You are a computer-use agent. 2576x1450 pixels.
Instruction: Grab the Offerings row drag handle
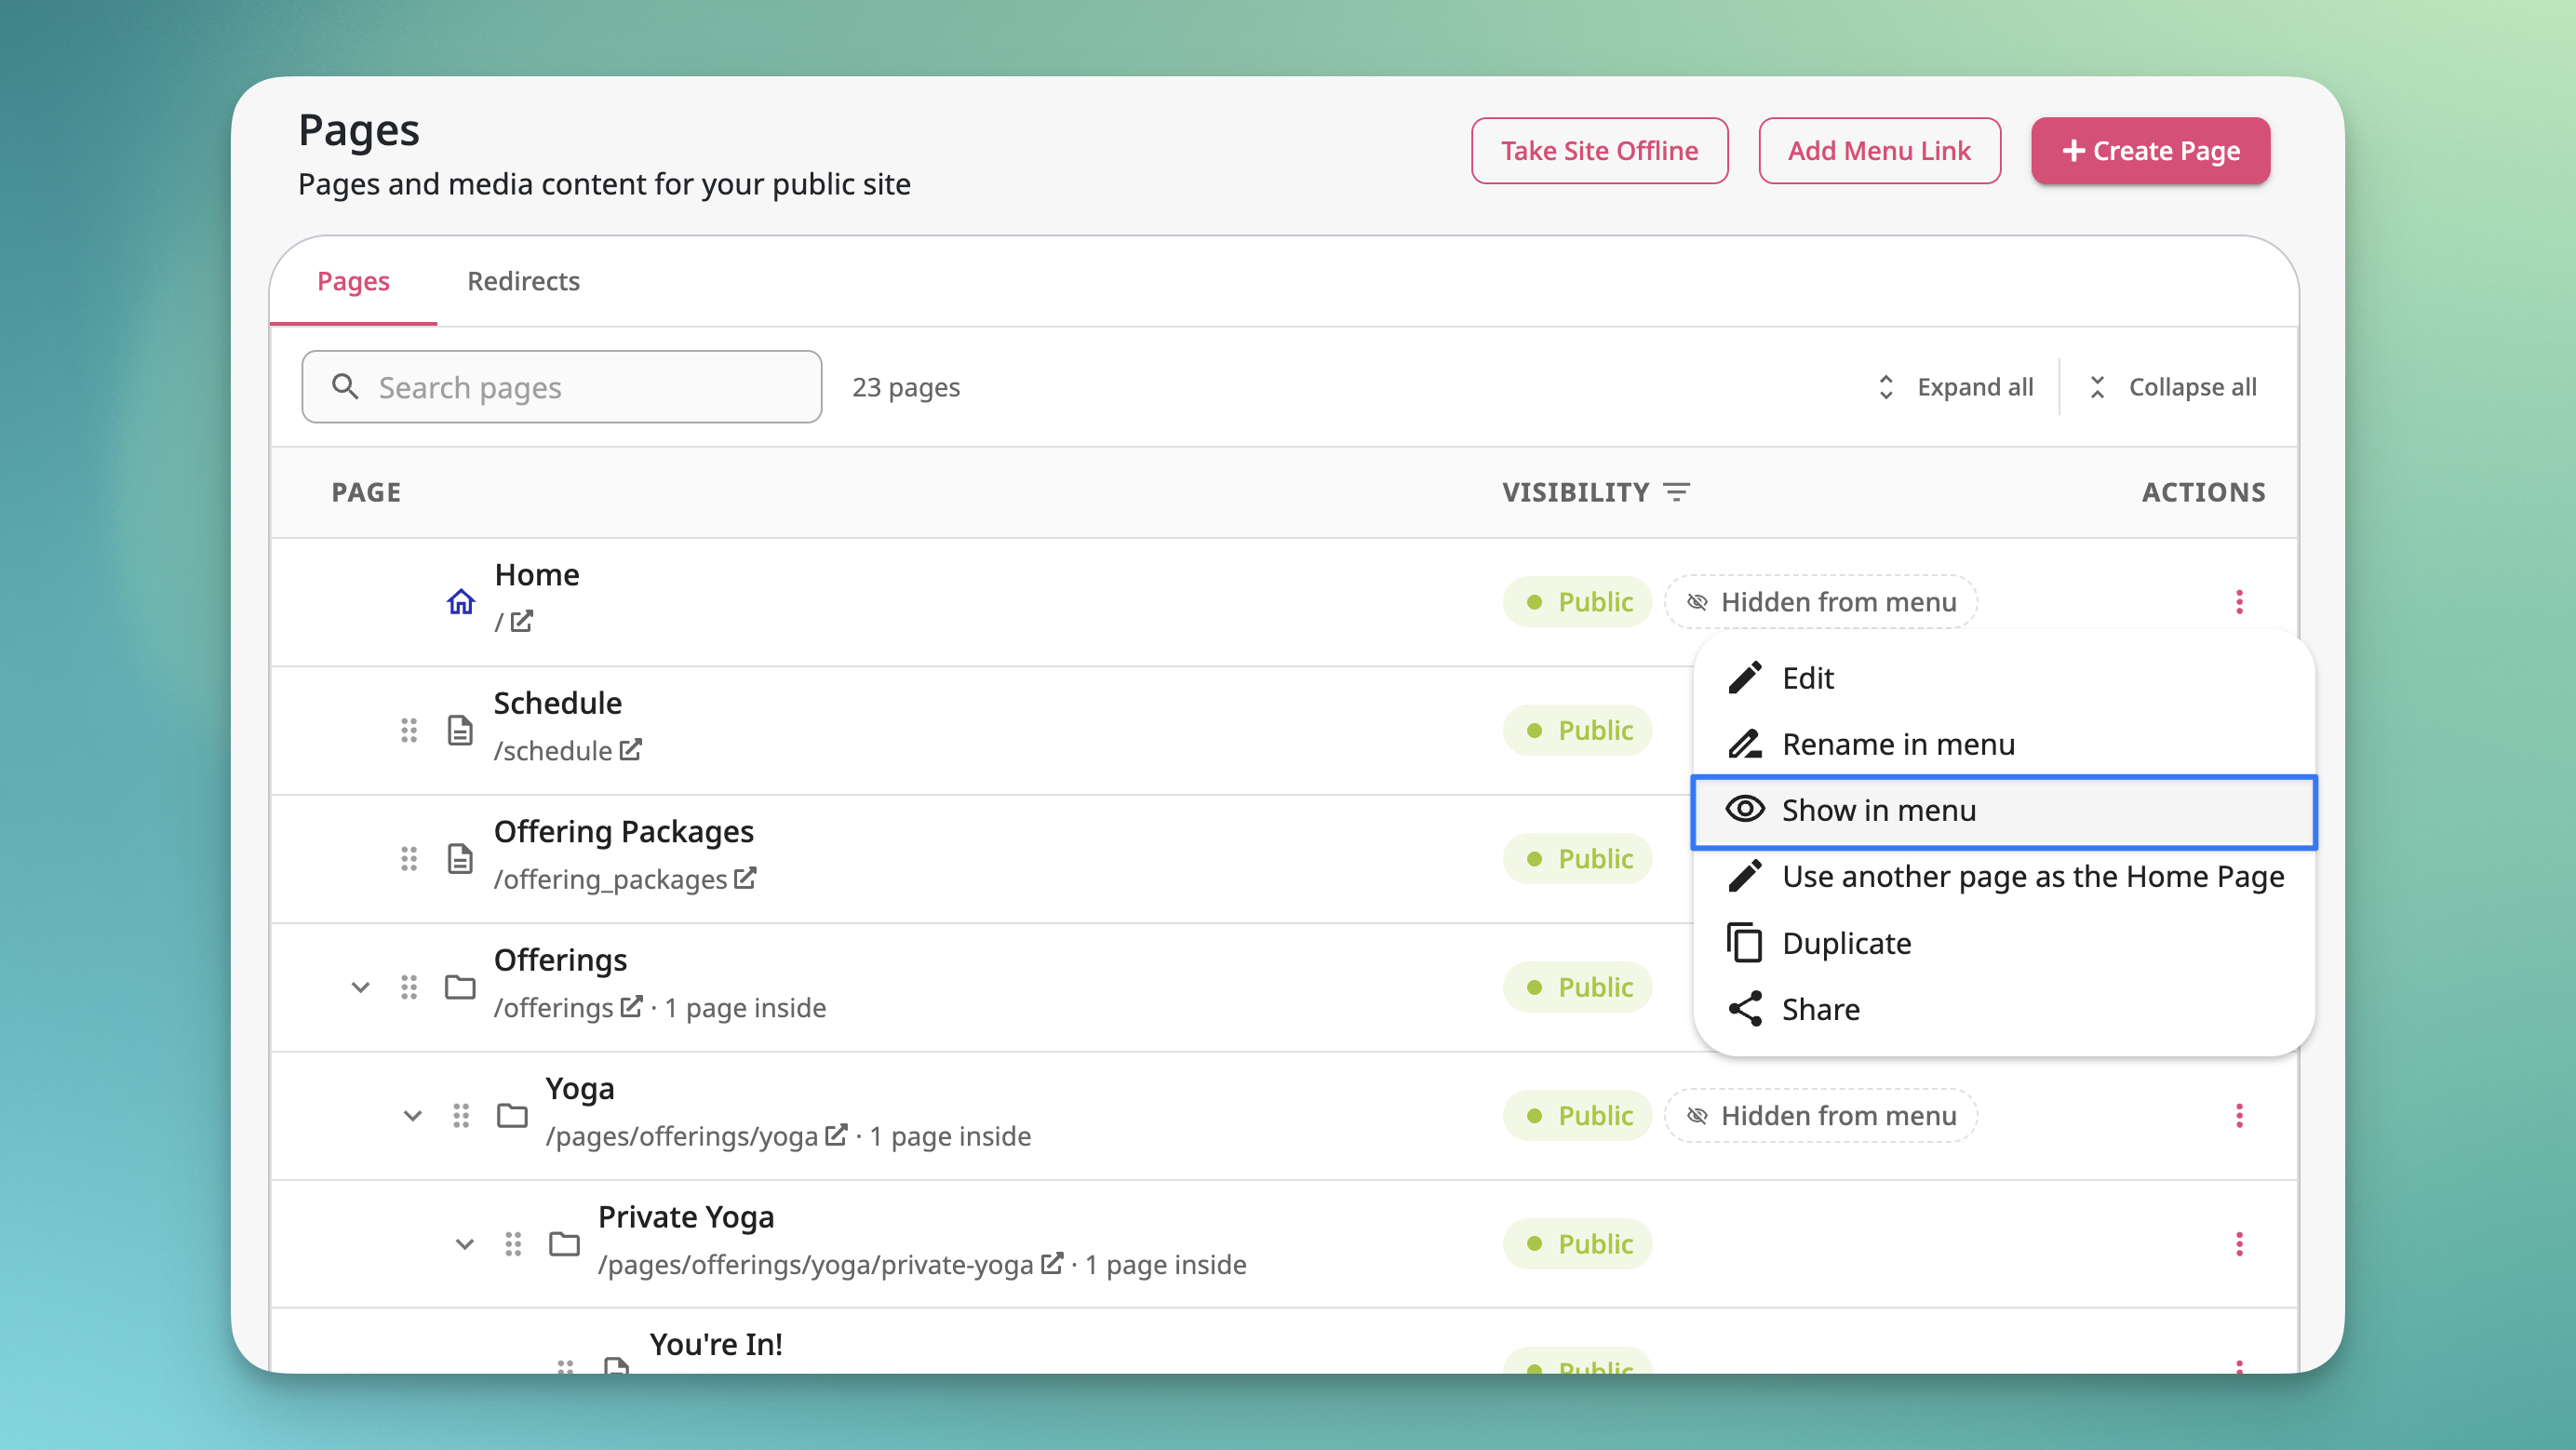coord(409,987)
